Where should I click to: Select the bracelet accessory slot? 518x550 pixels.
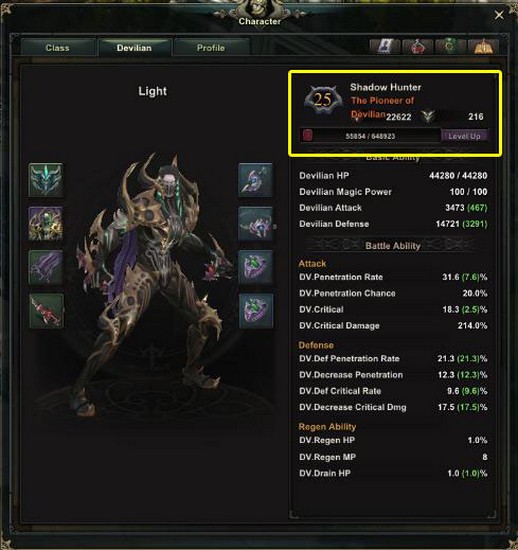pos(256,223)
